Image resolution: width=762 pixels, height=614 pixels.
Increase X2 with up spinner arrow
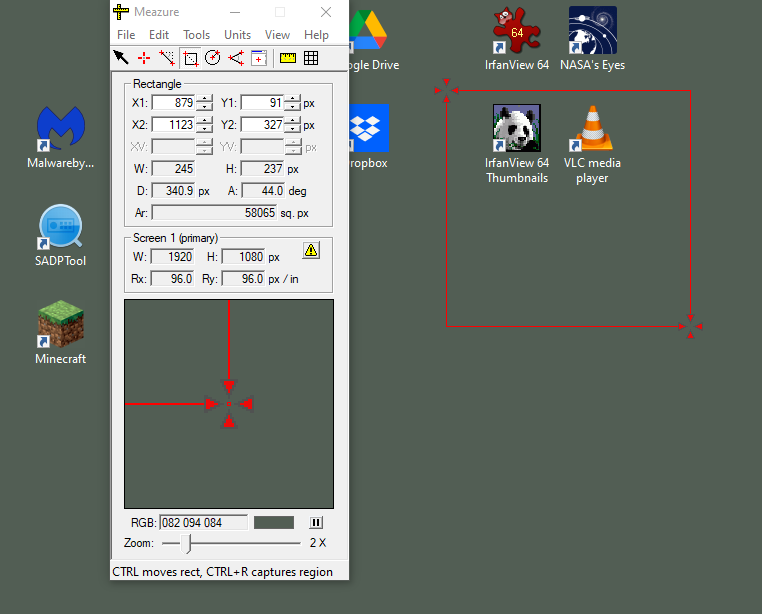(x=205, y=121)
